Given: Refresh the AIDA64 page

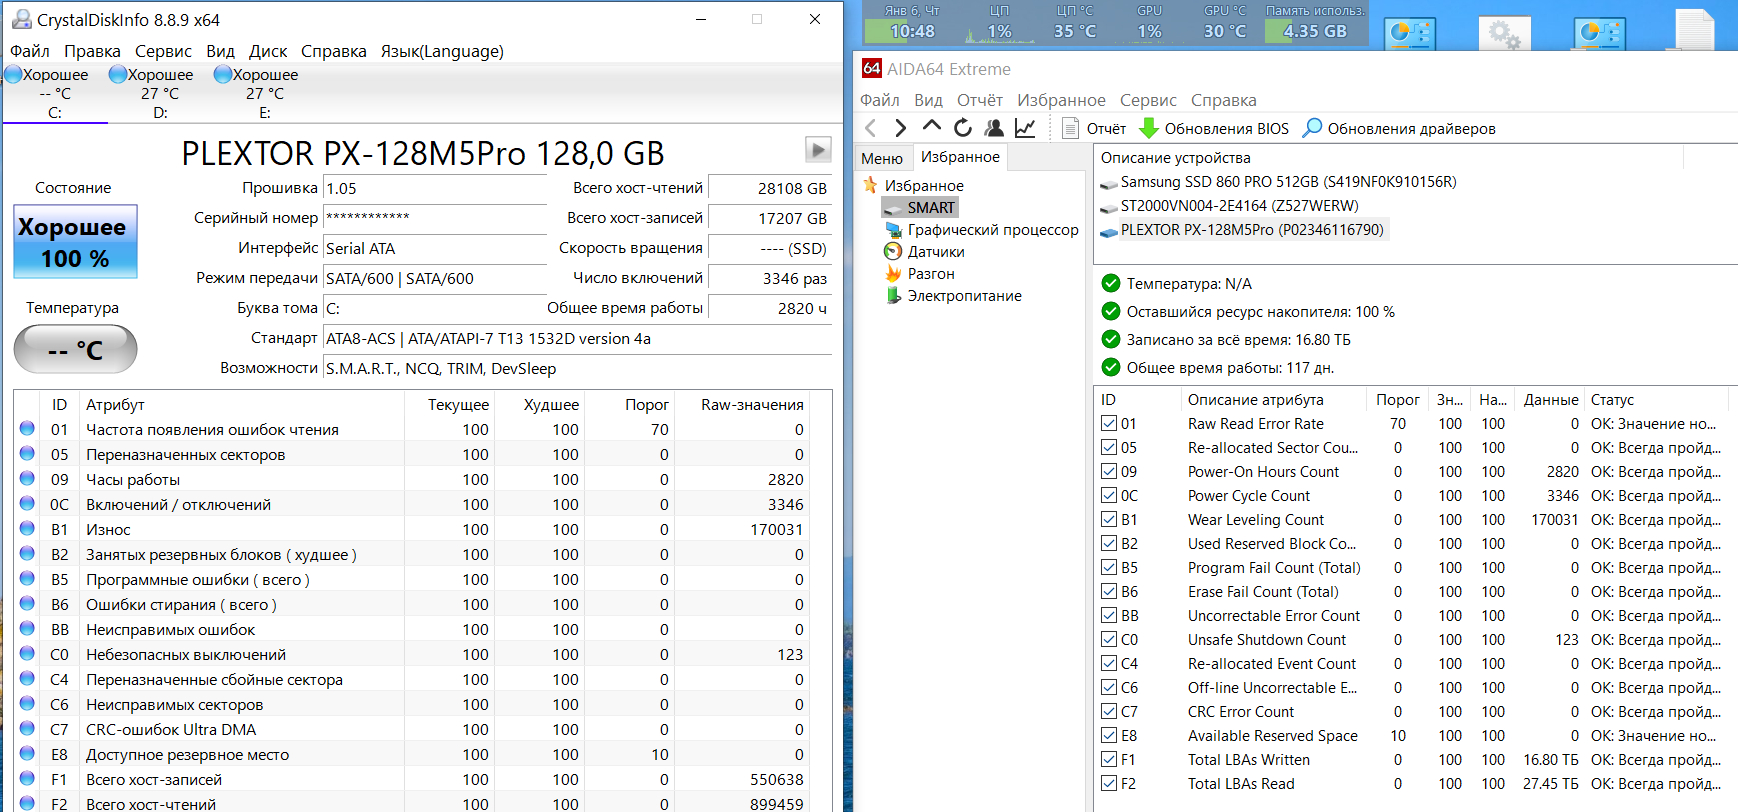Looking at the screenshot, I should point(962,128).
